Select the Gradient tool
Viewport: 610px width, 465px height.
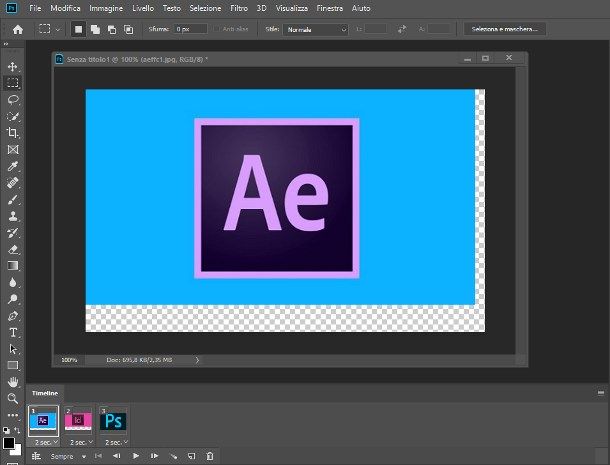coord(12,266)
